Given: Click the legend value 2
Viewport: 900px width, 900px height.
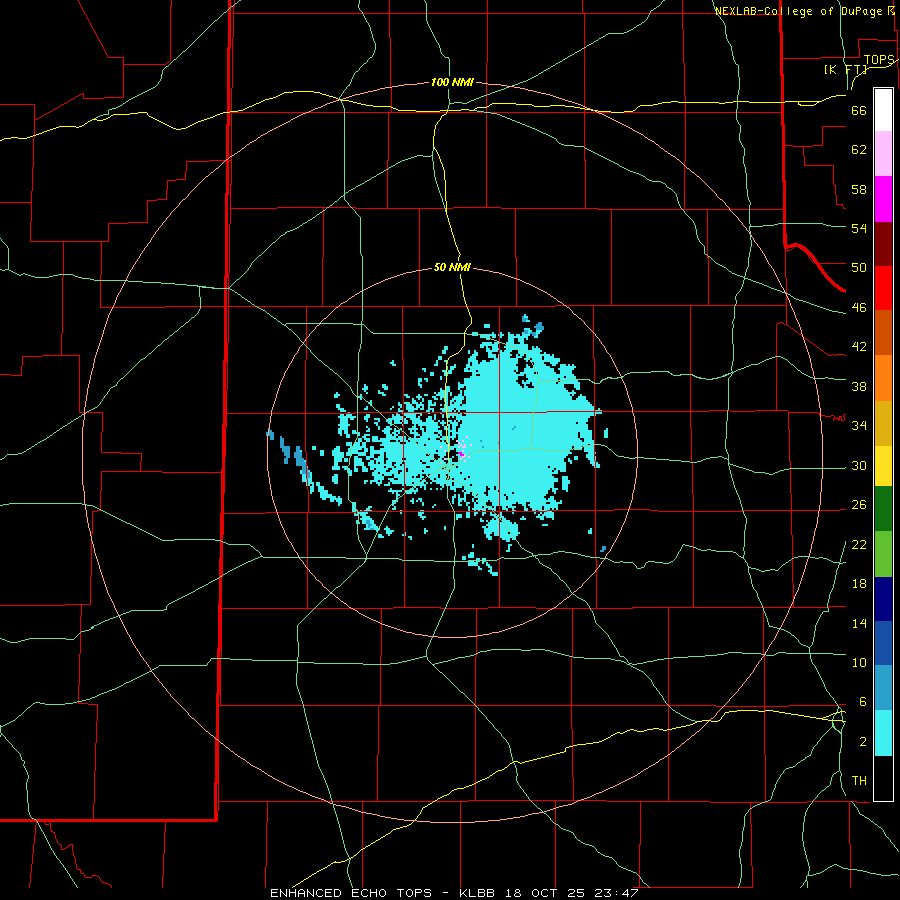Looking at the screenshot, I should [x=863, y=741].
